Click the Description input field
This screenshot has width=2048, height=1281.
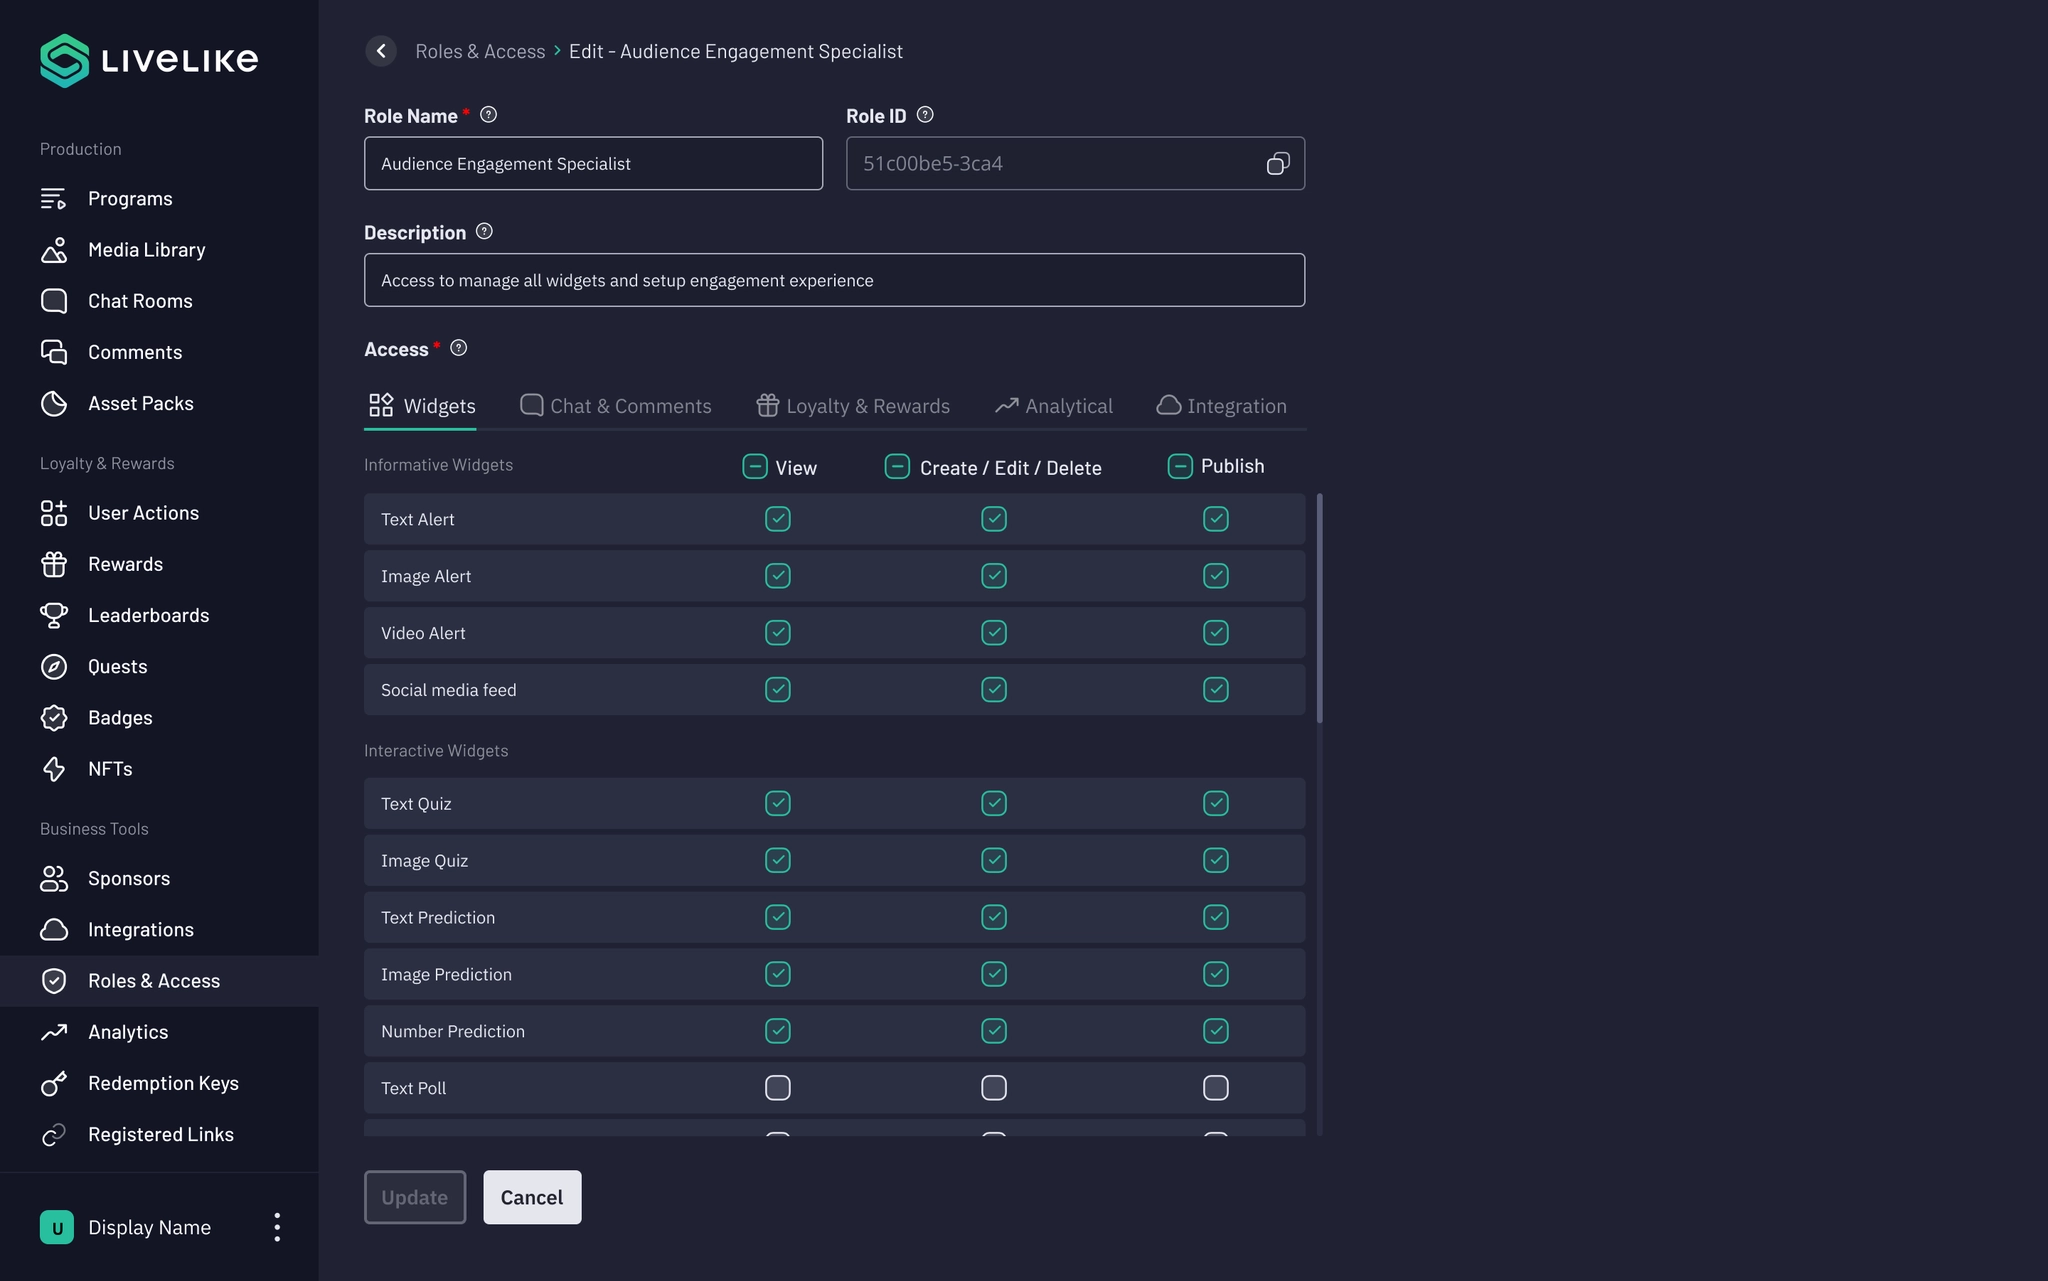(x=835, y=281)
